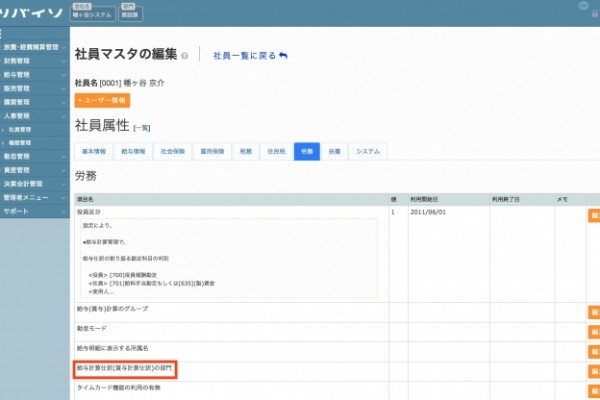Viewport: 600px width, 400px height.
Task: Switch to the 雇用保険 tab
Action: [212, 151]
